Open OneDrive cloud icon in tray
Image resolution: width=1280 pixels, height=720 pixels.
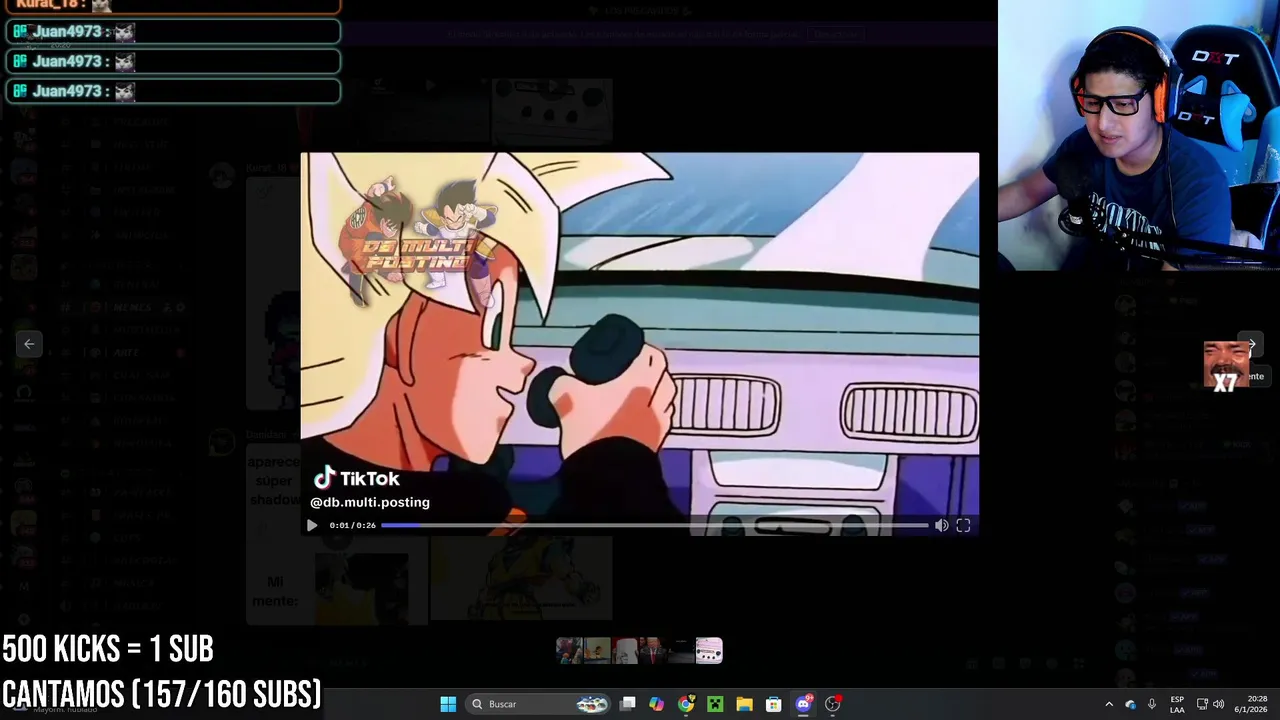[1130, 704]
